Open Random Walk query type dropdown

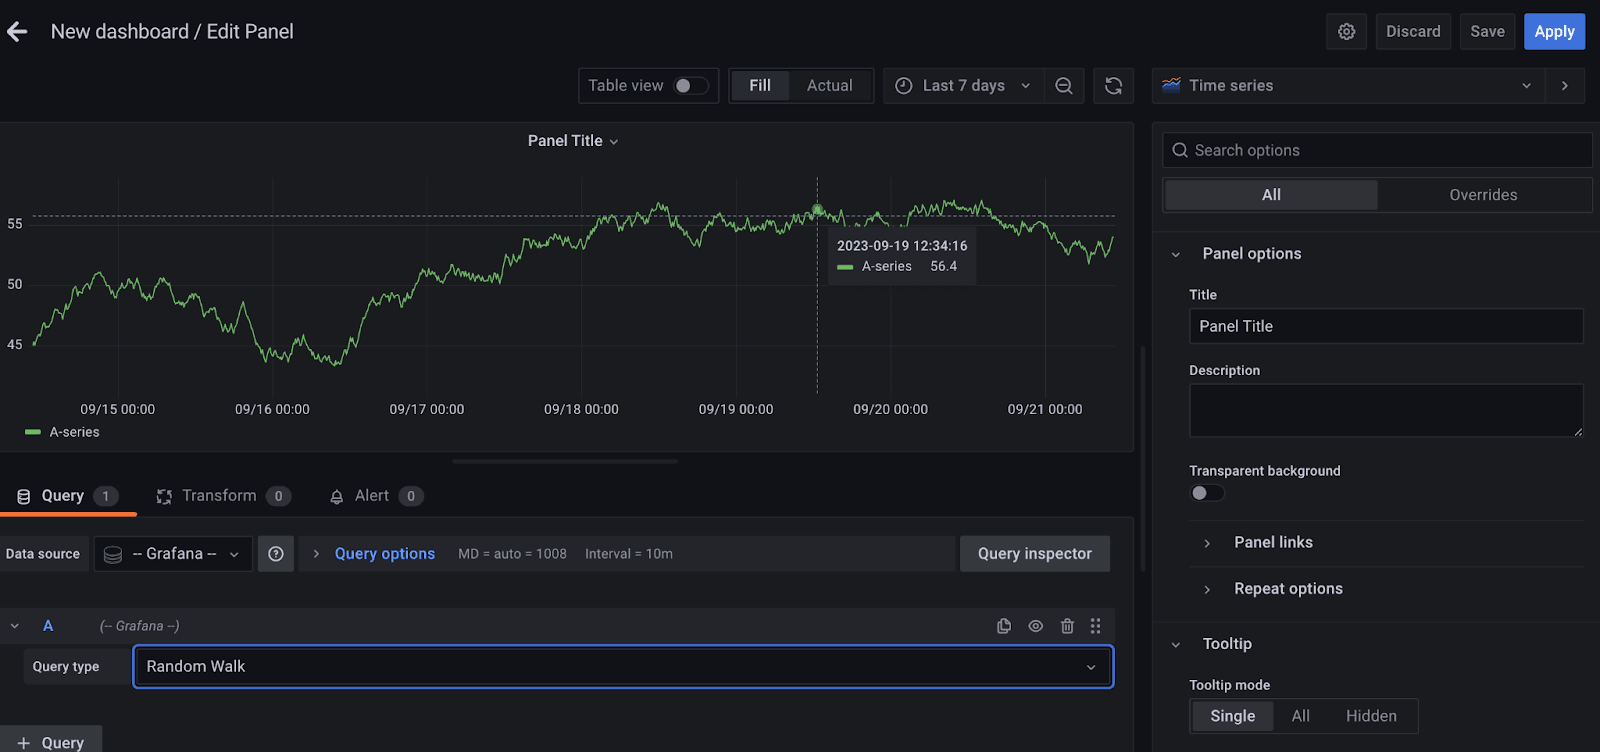[x=623, y=667]
